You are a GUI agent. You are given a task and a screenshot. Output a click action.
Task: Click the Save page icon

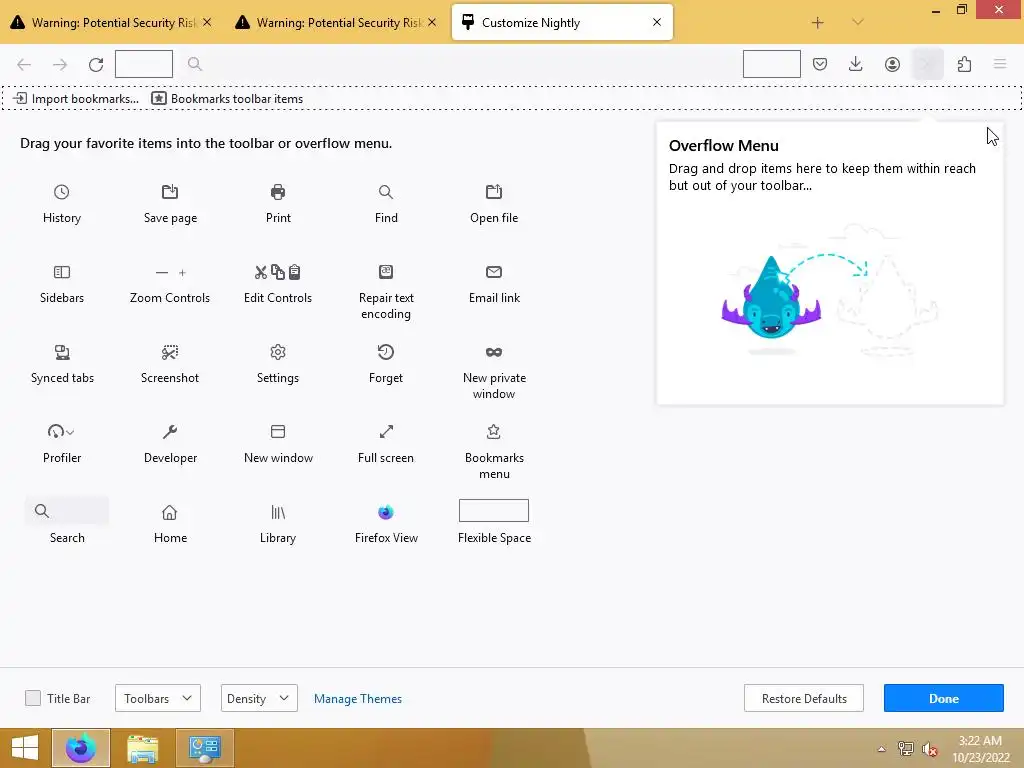[170, 192]
